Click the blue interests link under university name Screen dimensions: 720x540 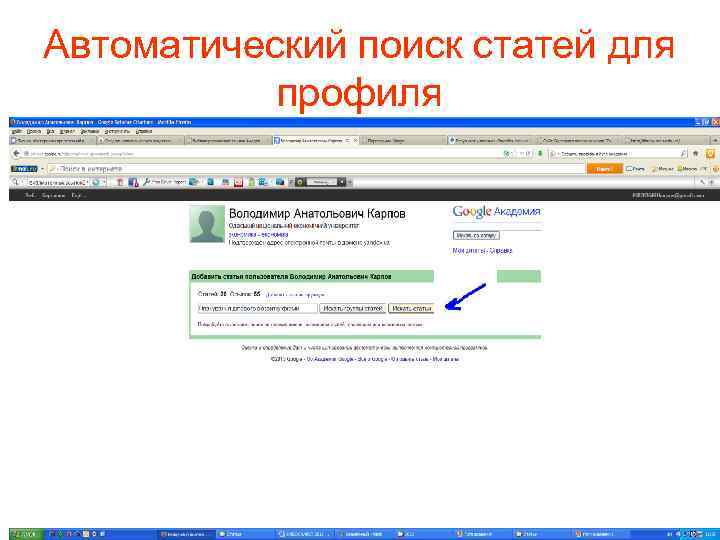[259, 234]
